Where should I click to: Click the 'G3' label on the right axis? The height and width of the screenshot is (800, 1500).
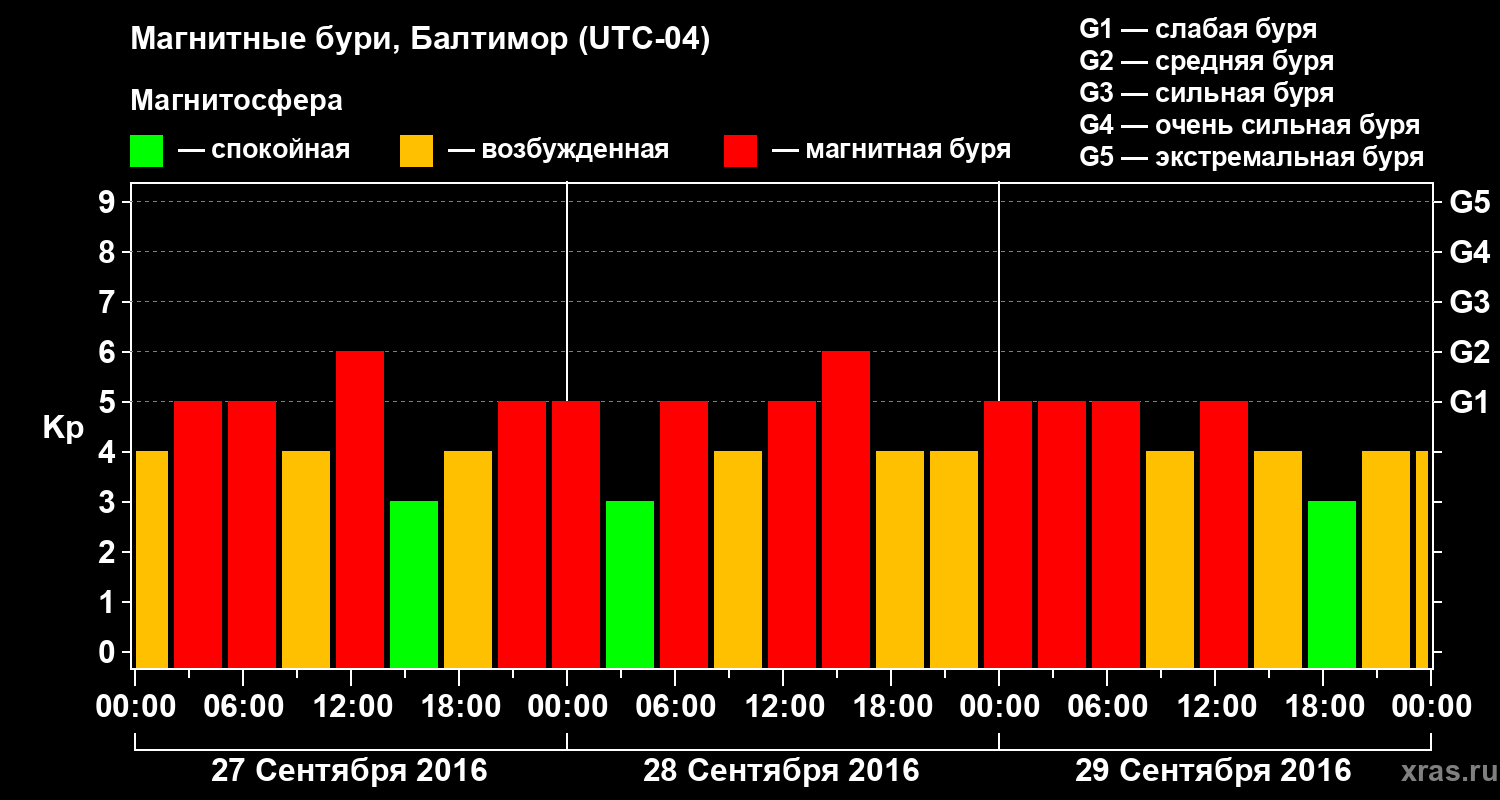tap(1469, 302)
